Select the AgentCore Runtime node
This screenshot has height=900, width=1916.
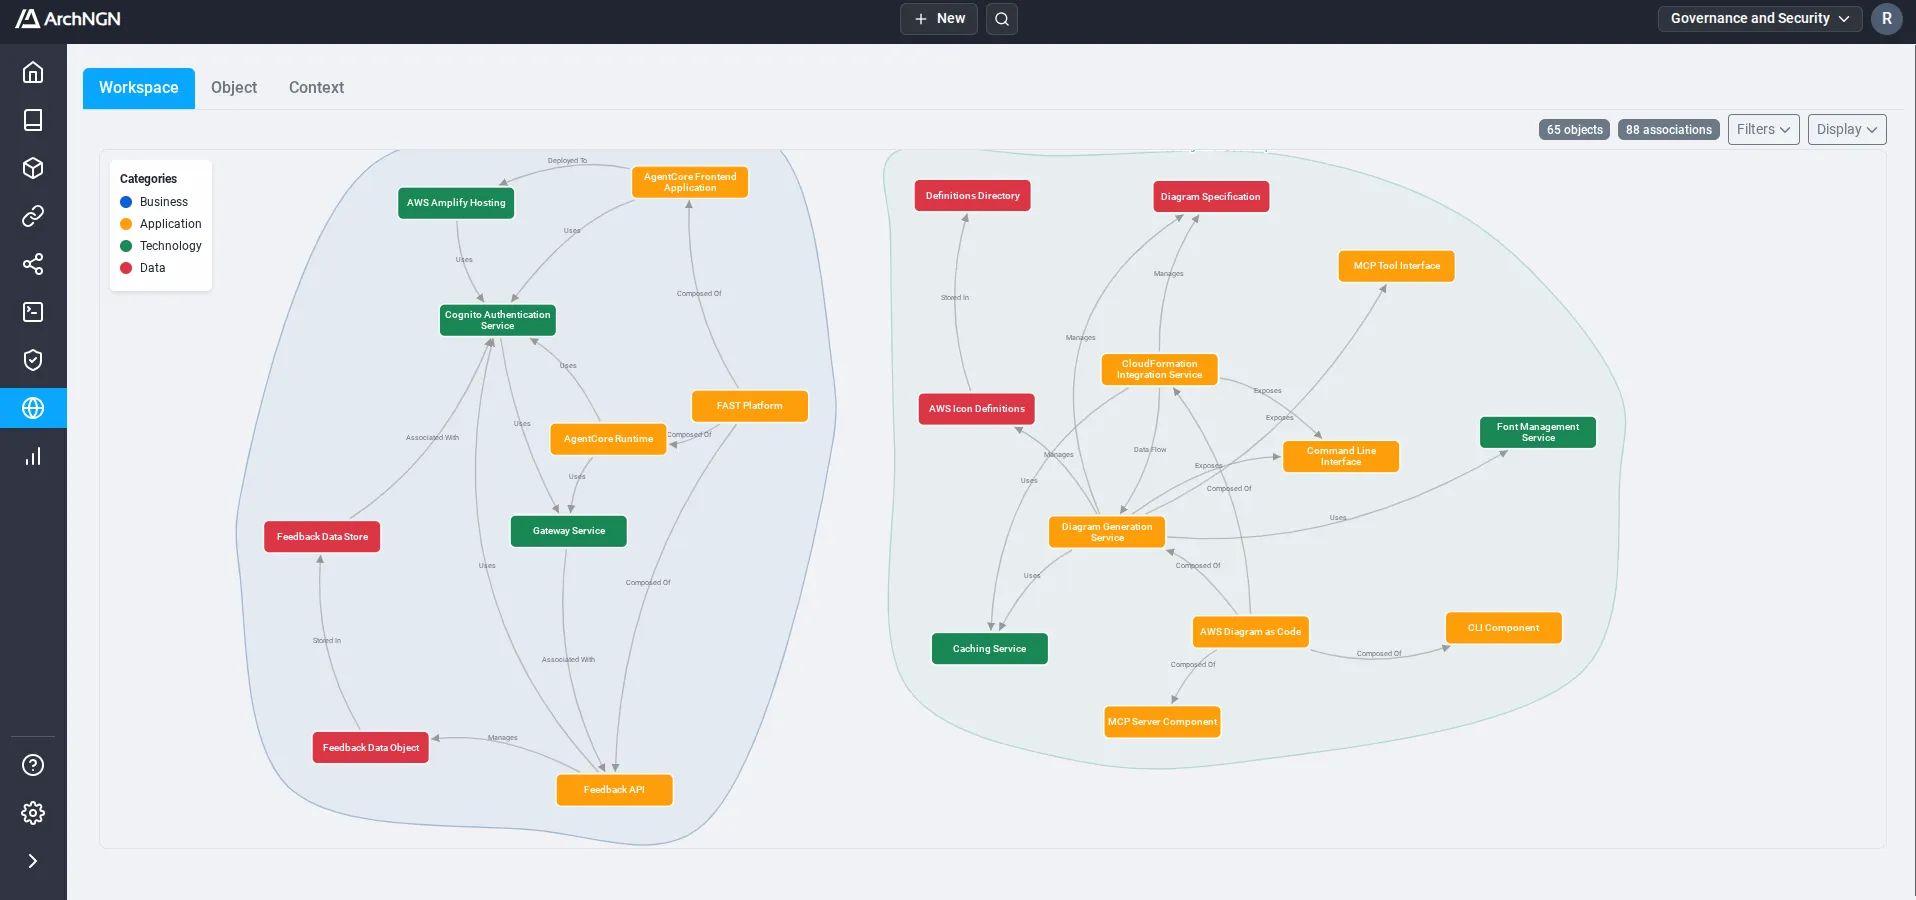tap(608, 439)
